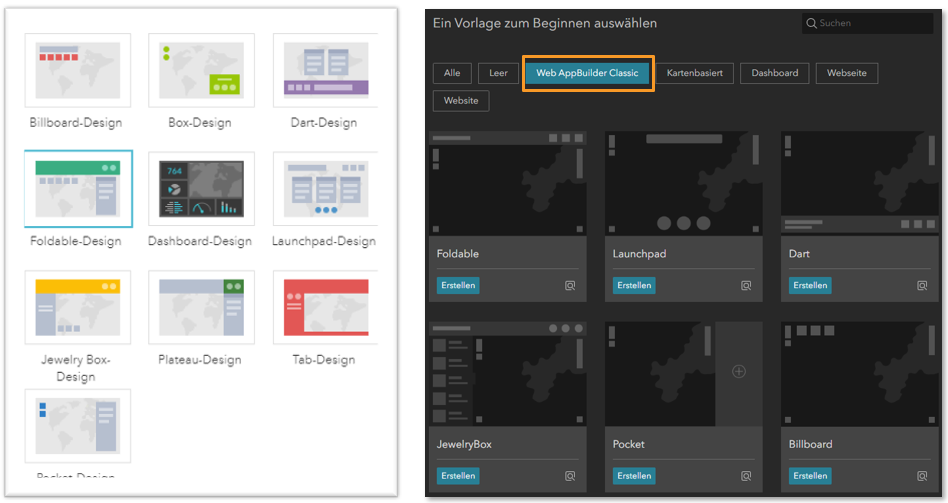948x503 pixels.
Task: Select the Webseite filter tab
Action: pyautogui.click(x=846, y=73)
